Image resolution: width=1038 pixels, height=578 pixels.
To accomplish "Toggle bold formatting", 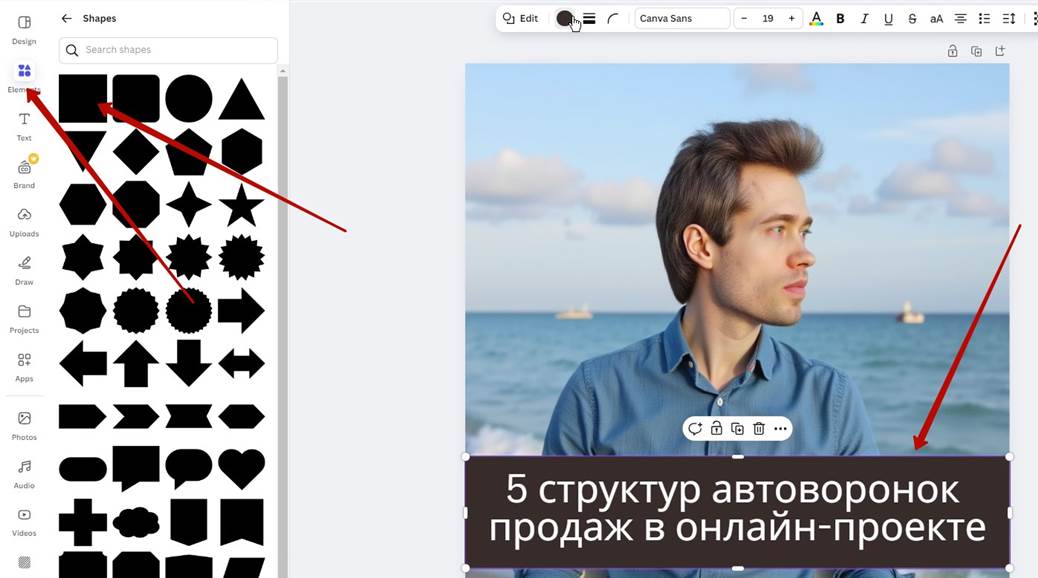I will tap(840, 18).
